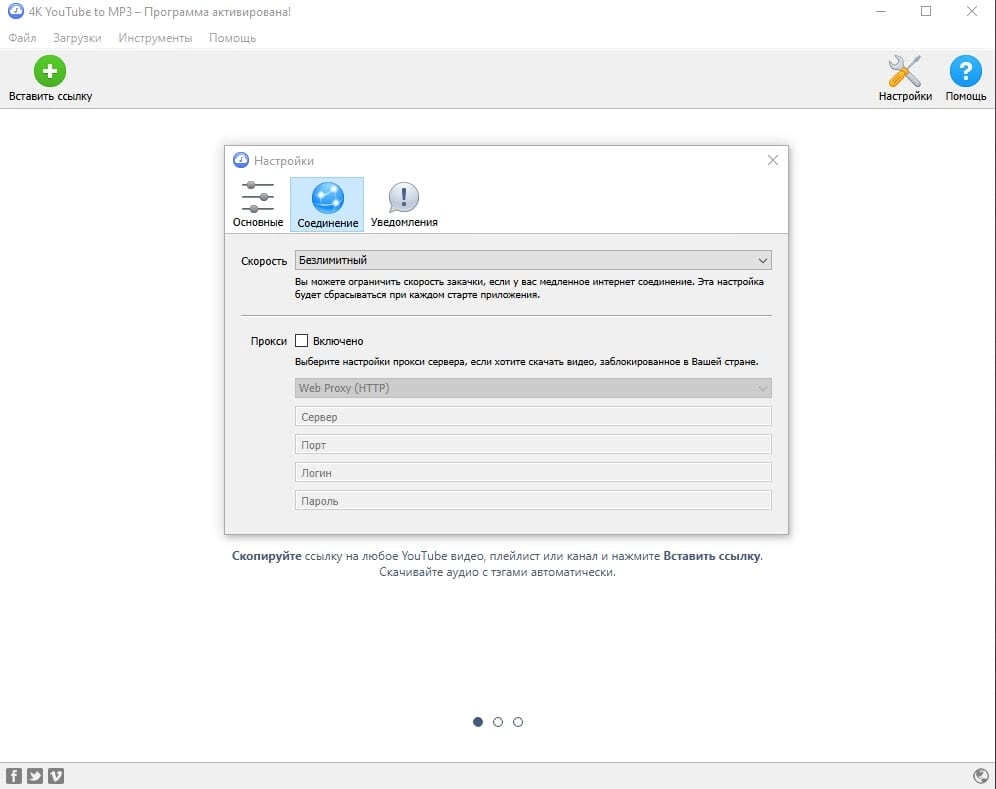Click the globe icon at bottom right

click(x=981, y=776)
